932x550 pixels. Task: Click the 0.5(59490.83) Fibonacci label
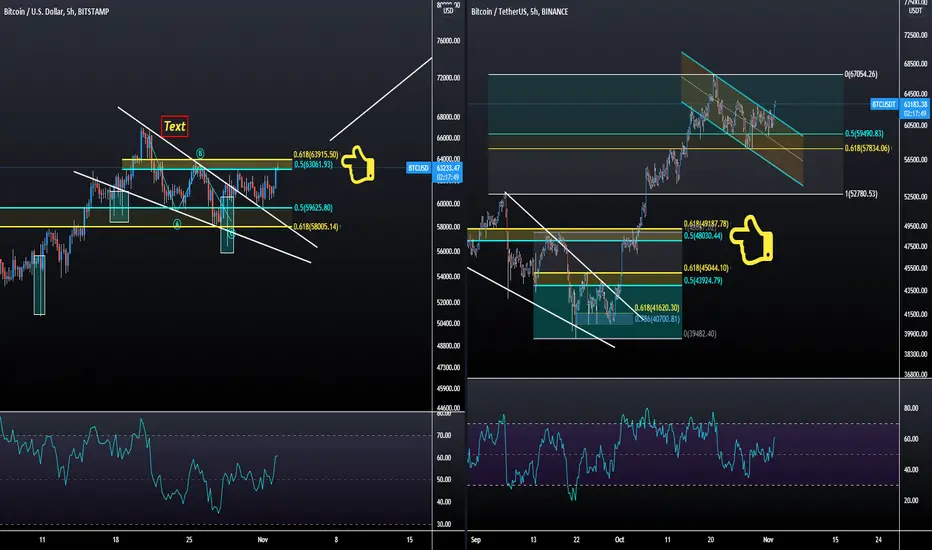click(x=864, y=134)
